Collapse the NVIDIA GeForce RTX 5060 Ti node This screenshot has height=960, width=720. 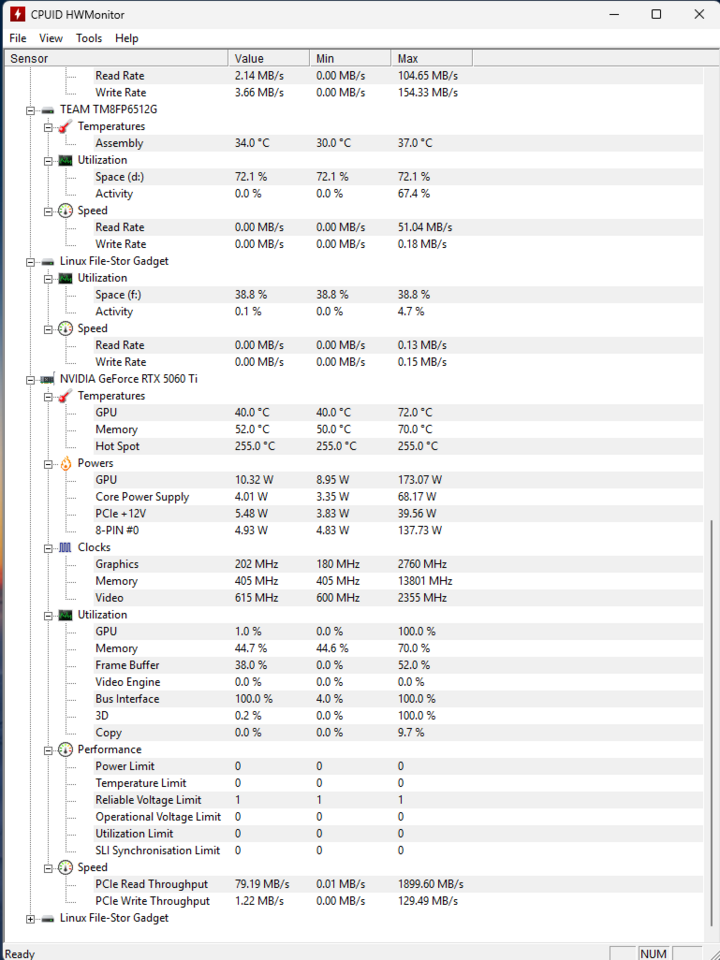tap(30, 380)
